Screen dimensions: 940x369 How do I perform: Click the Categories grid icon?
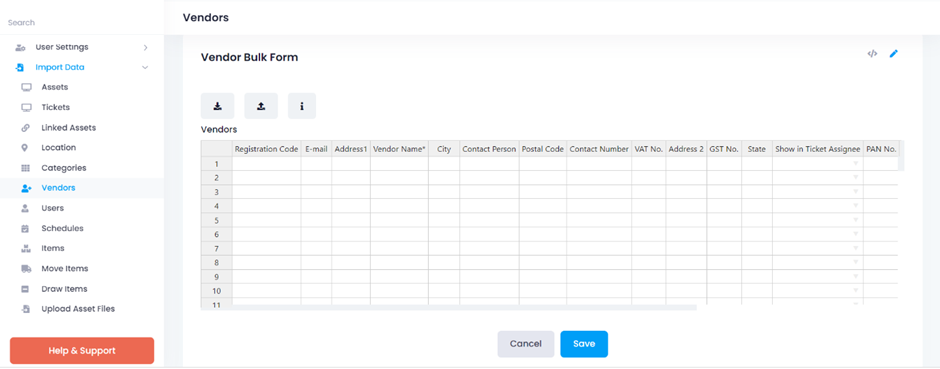[x=25, y=168]
